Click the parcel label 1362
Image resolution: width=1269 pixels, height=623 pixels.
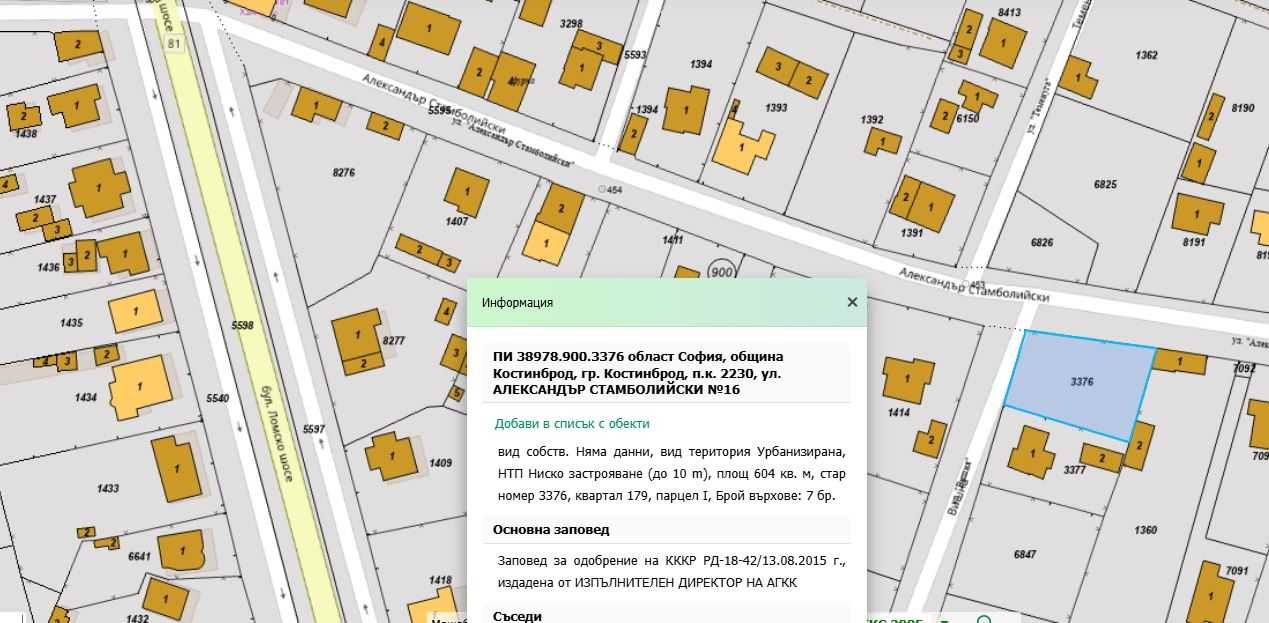(1147, 55)
